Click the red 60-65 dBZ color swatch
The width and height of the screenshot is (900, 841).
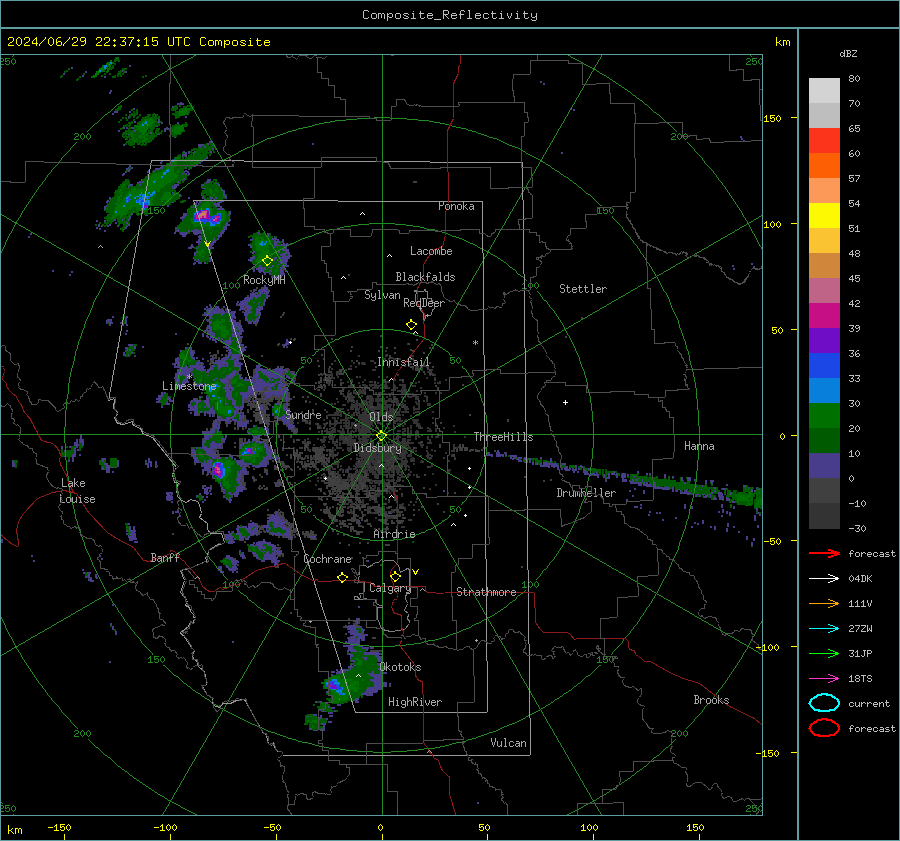(824, 141)
